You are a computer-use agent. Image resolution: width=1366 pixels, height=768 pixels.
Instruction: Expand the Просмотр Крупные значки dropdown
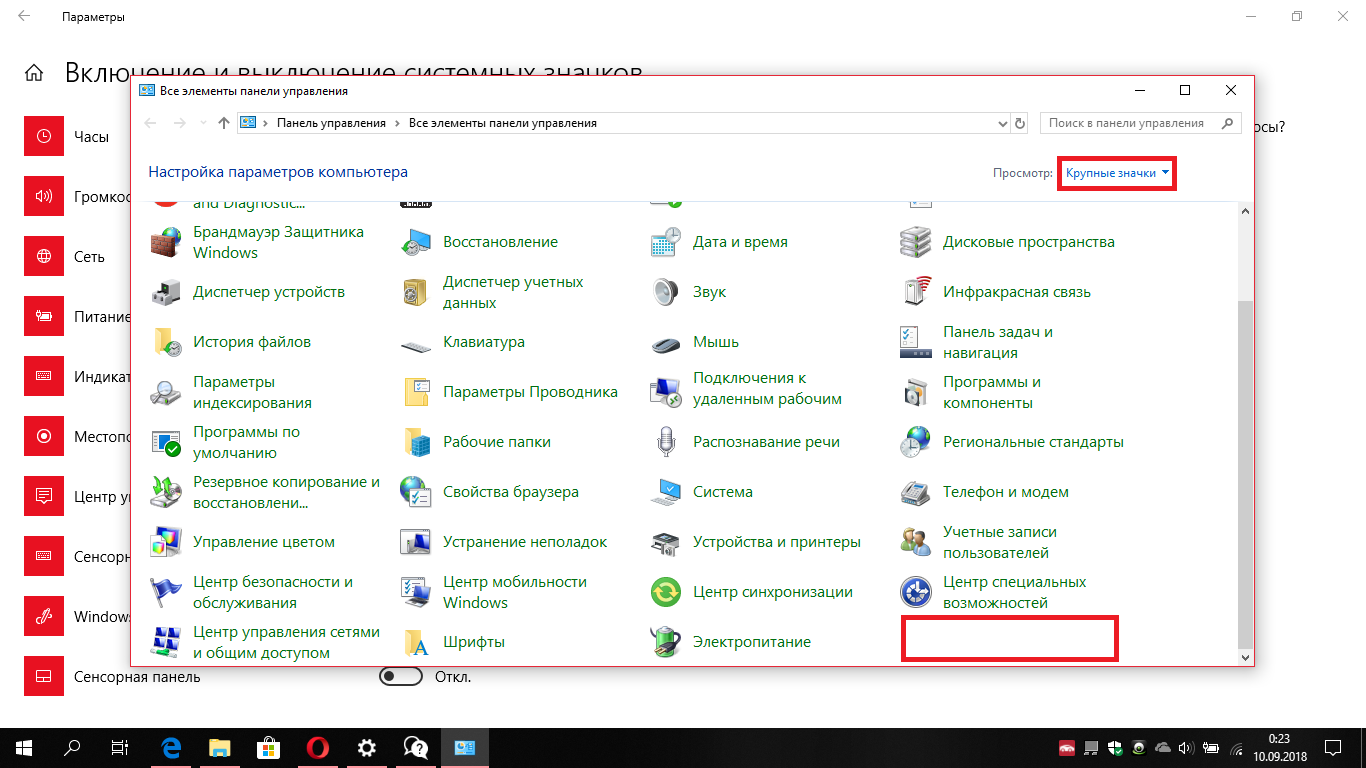tap(1117, 173)
